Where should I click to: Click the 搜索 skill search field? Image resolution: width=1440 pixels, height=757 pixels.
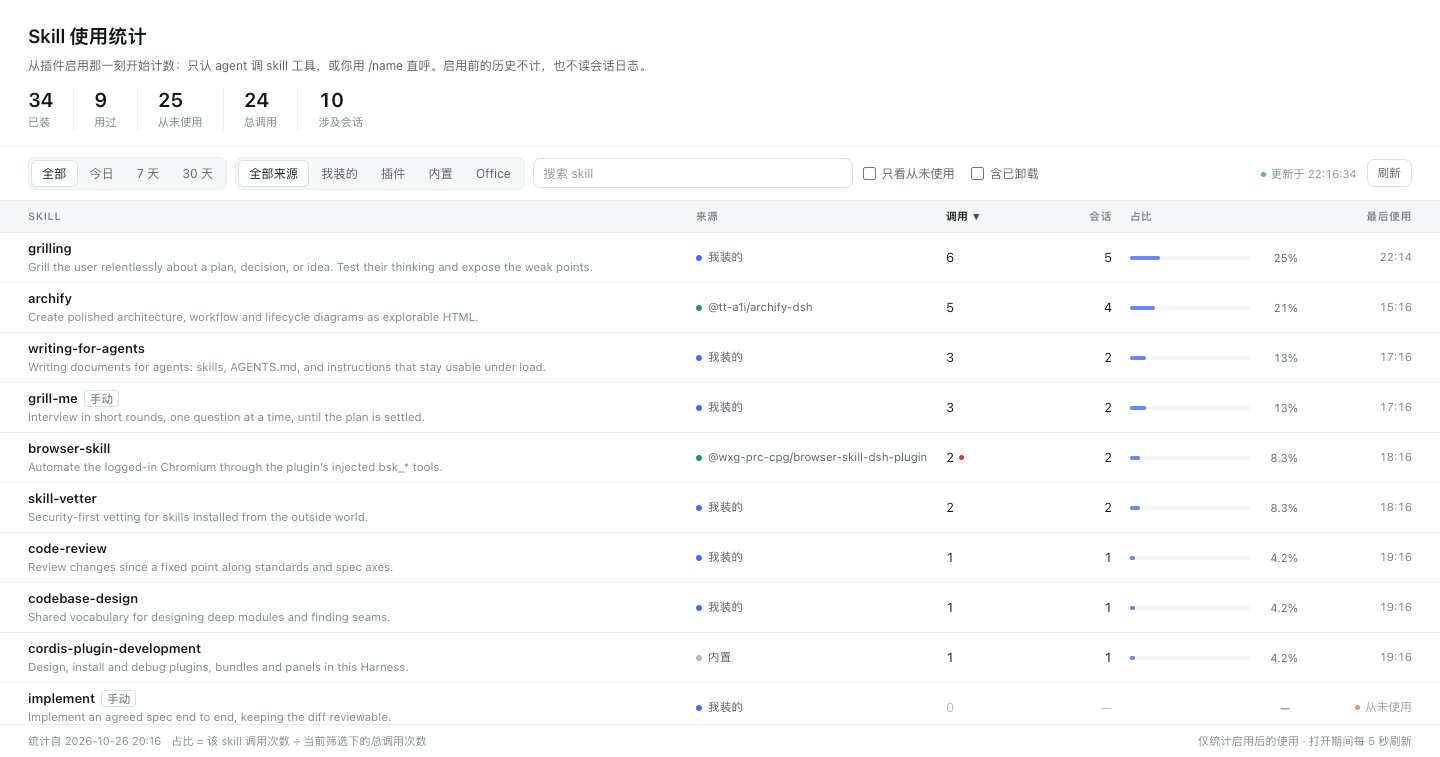pyautogui.click(x=692, y=173)
